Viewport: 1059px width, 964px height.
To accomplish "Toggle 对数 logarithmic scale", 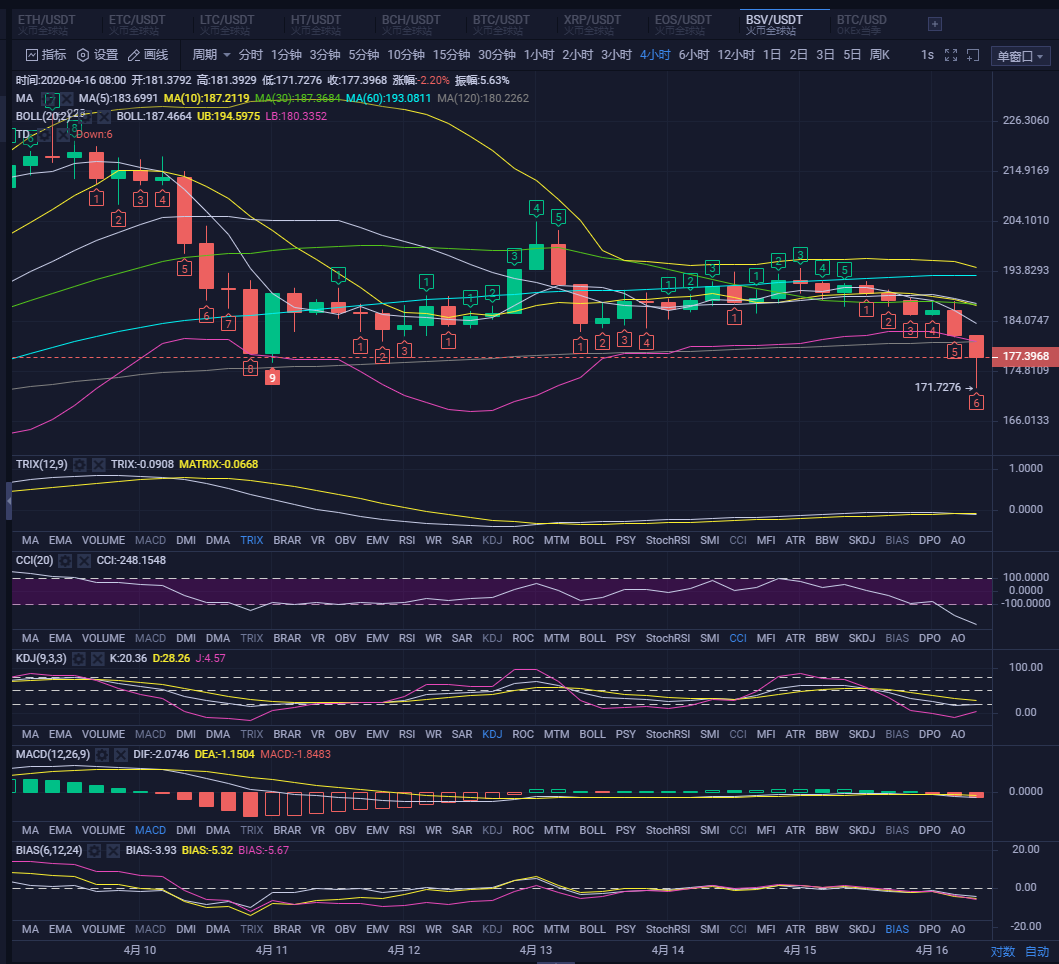I will [1002, 951].
